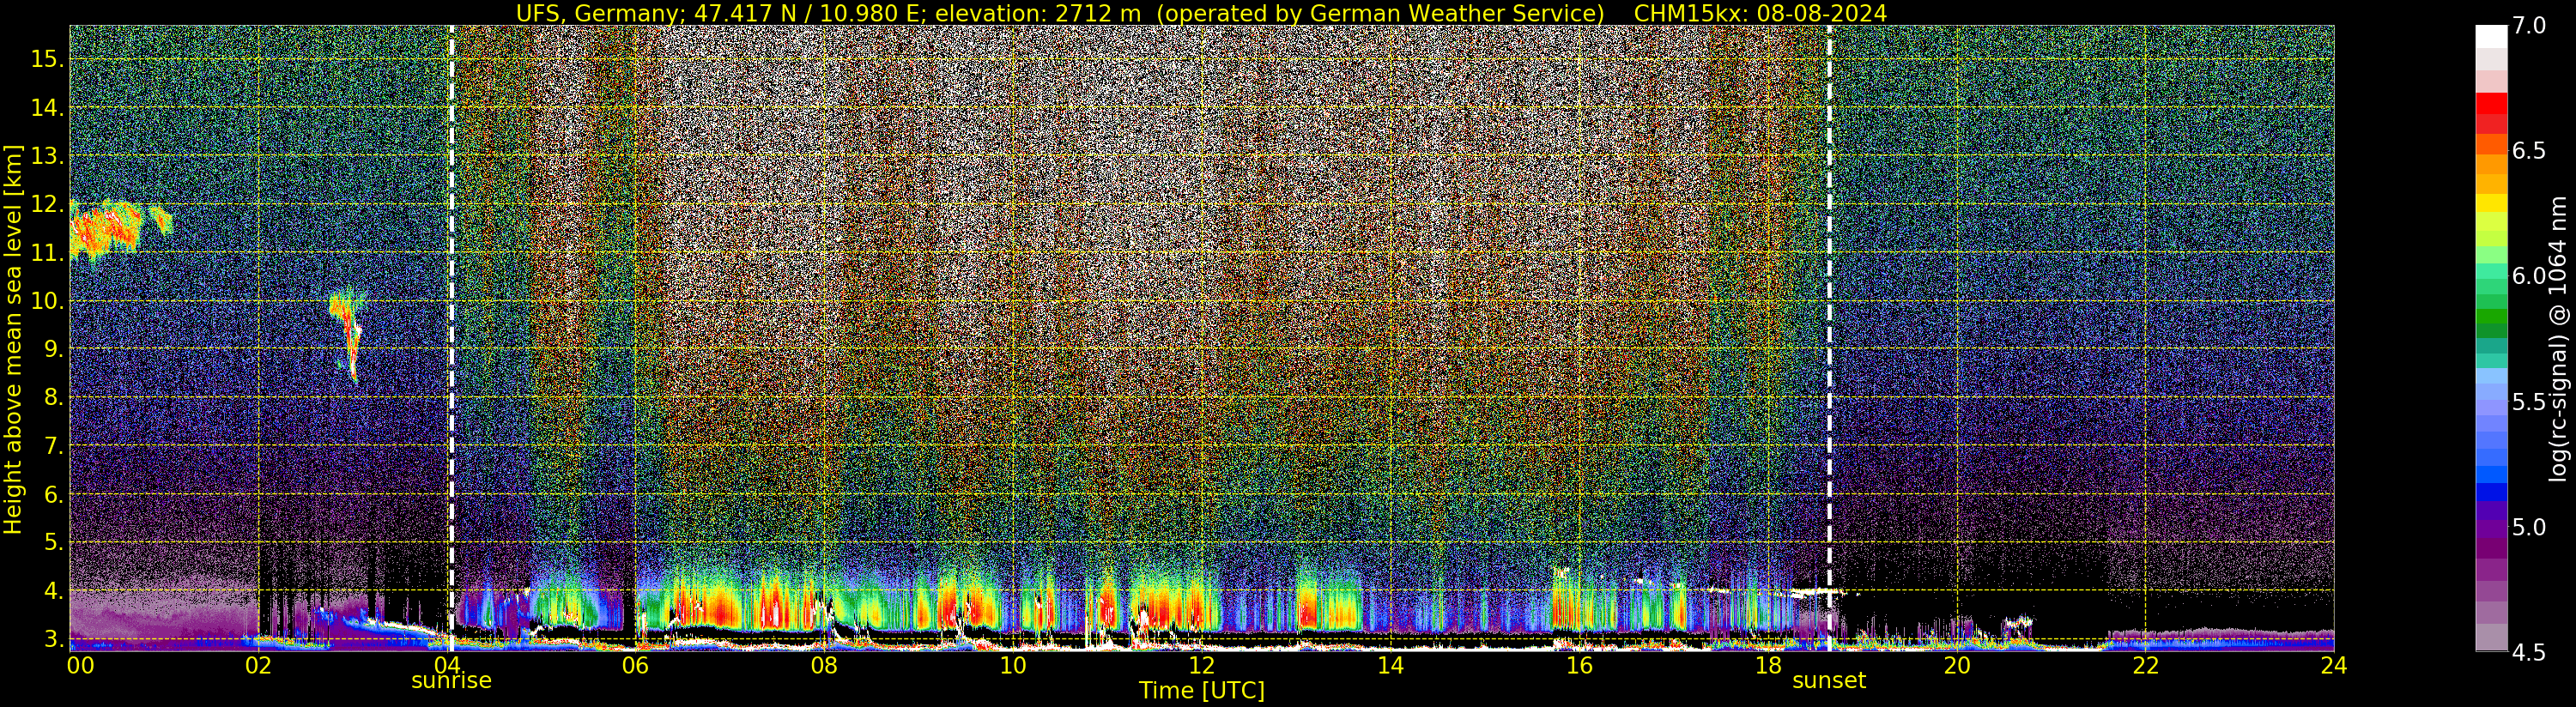The height and width of the screenshot is (707, 2576).
Task: Click the '14.' height tick label on y-axis
Action: point(47,107)
